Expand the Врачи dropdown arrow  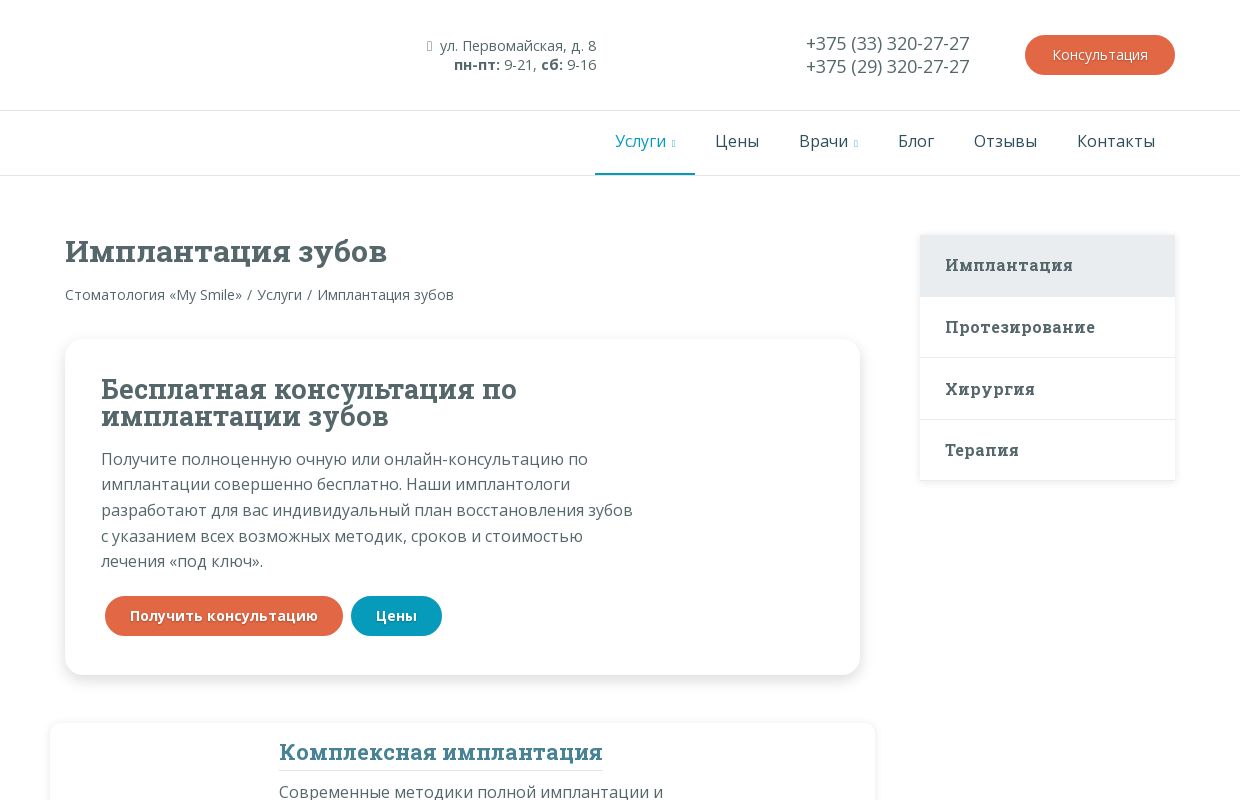point(856,144)
